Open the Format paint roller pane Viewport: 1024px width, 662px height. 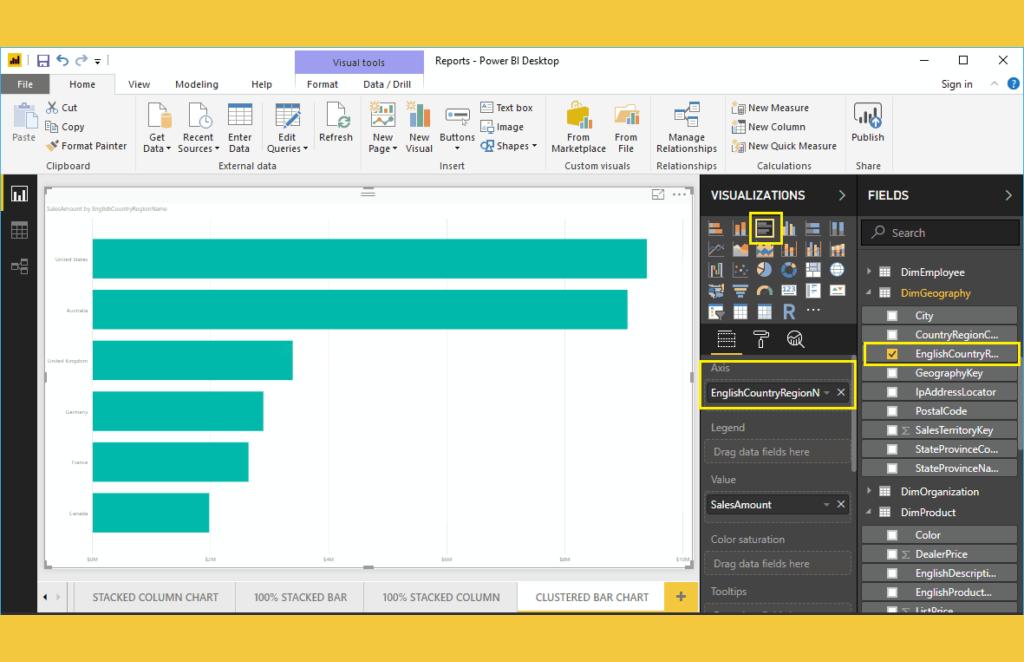[761, 337]
